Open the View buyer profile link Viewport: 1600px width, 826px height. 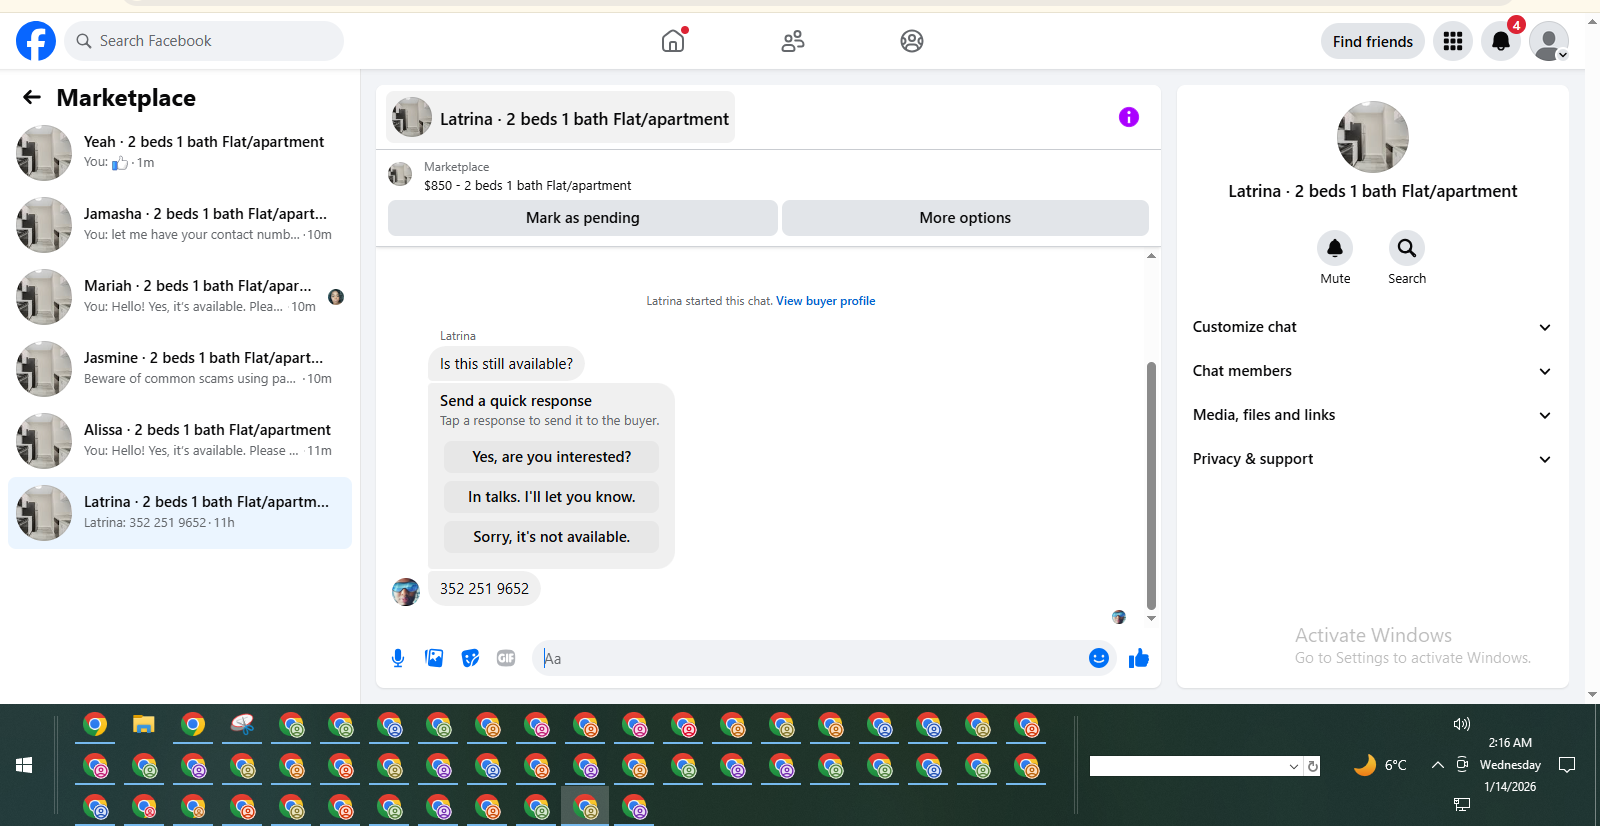pos(825,301)
